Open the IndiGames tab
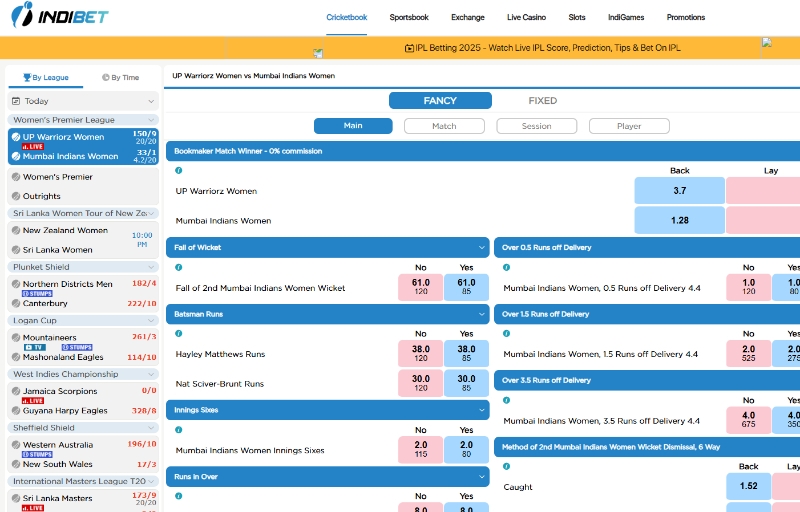 tap(626, 17)
